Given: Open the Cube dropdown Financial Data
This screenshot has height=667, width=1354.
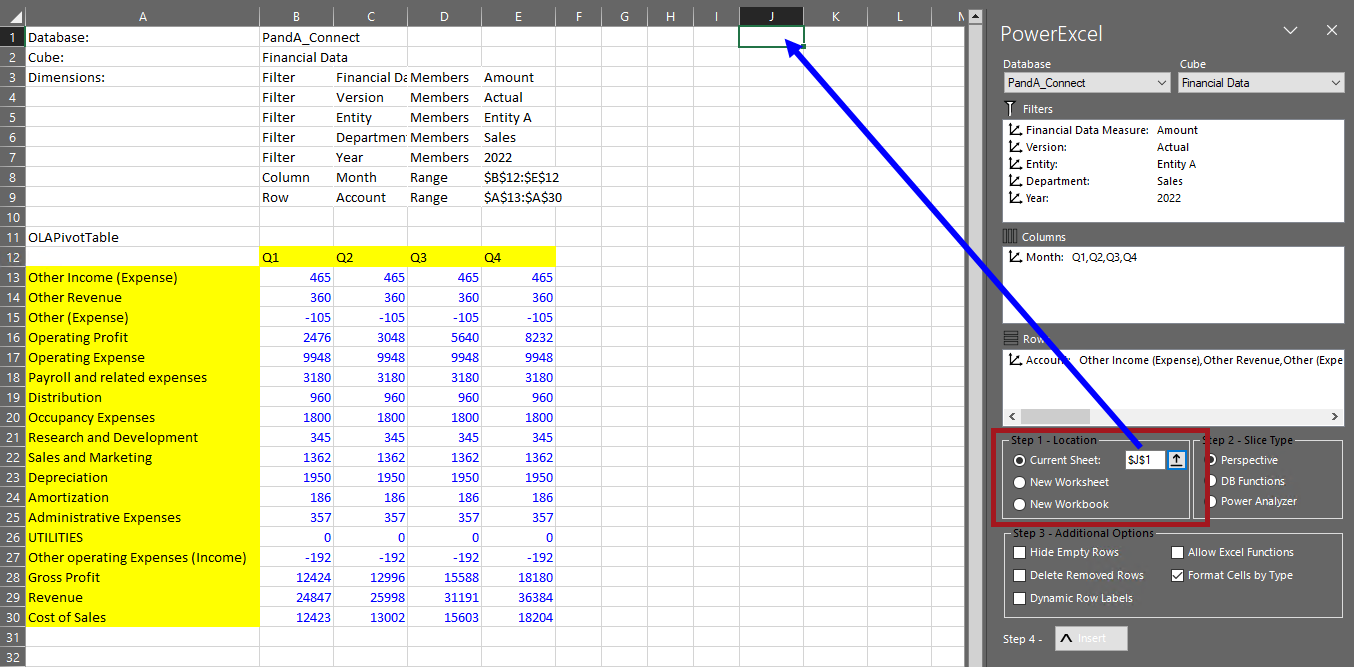Looking at the screenshot, I should 1261,83.
